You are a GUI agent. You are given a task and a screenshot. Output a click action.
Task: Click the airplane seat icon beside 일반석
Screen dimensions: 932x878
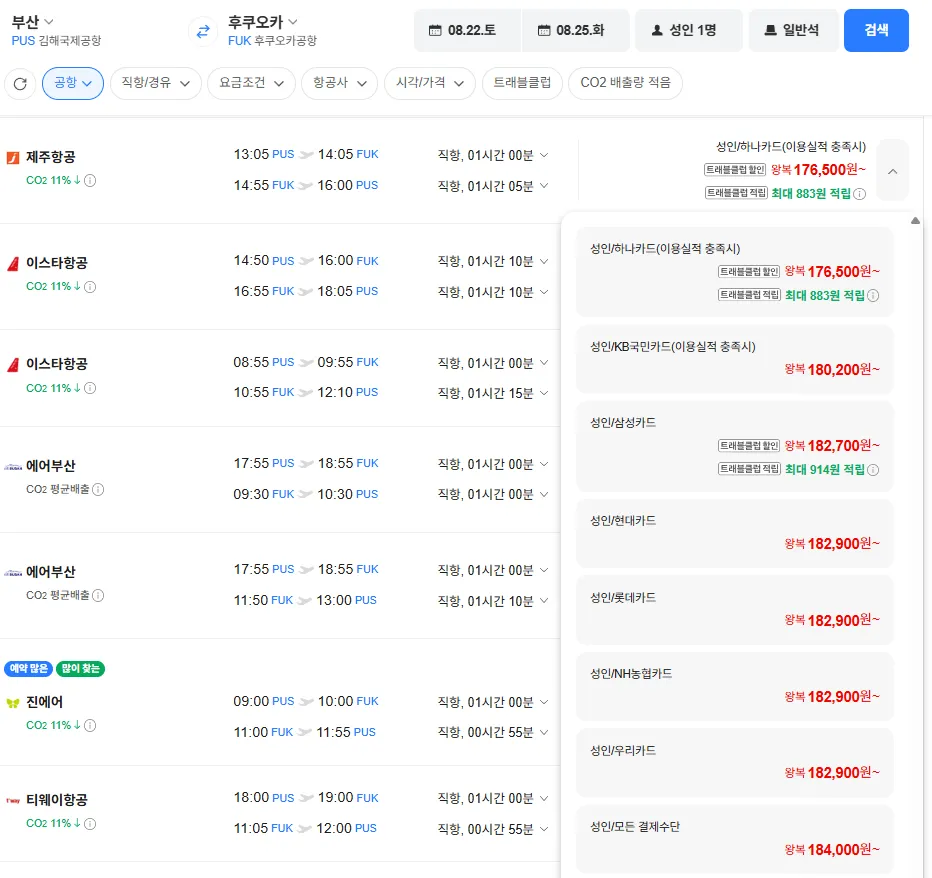tap(770, 30)
